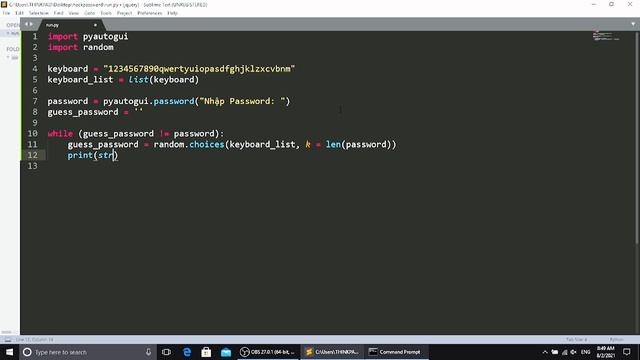640x360 pixels.
Task: Click line number 1 in gutter
Action: click(35, 37)
